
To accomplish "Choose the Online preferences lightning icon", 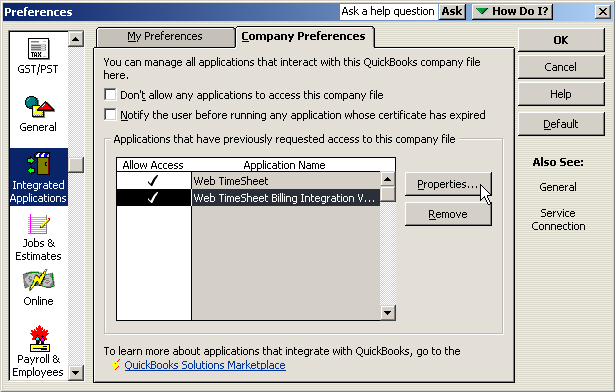I will click(x=38, y=280).
